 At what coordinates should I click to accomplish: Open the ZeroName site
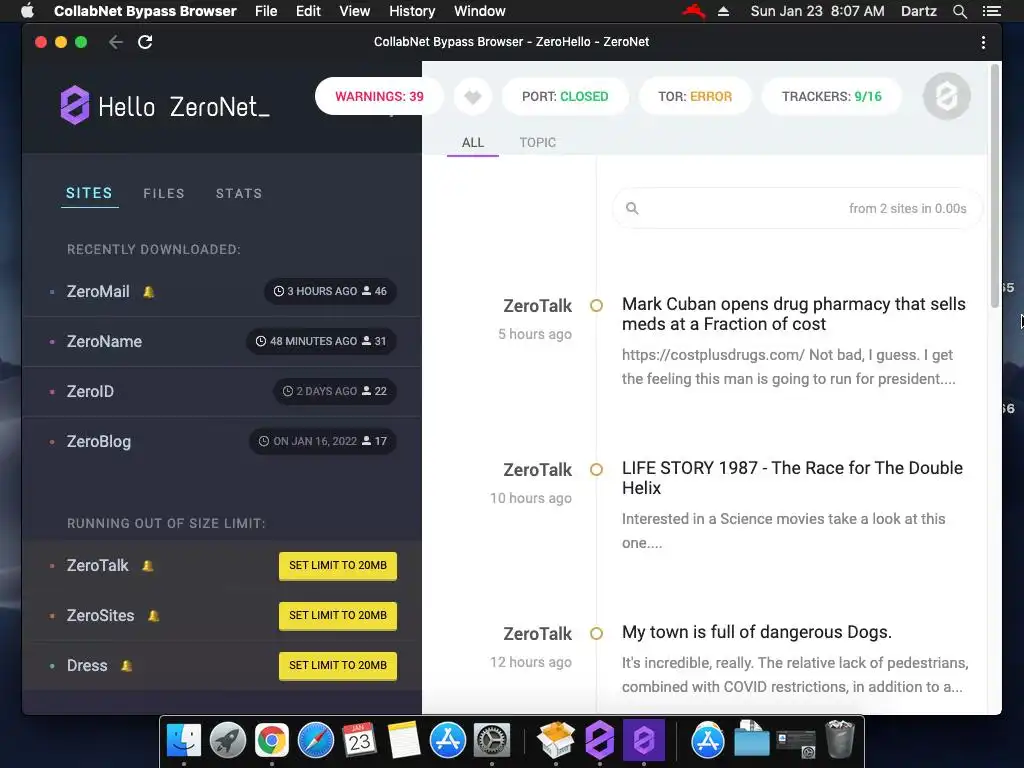(104, 342)
